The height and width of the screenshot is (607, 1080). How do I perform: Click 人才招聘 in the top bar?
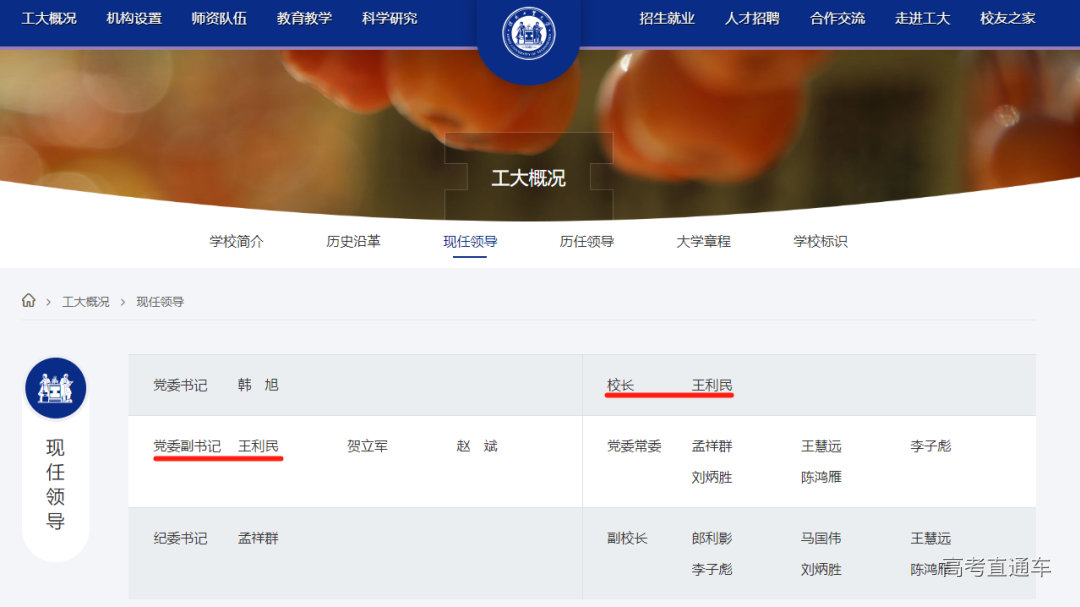752,18
